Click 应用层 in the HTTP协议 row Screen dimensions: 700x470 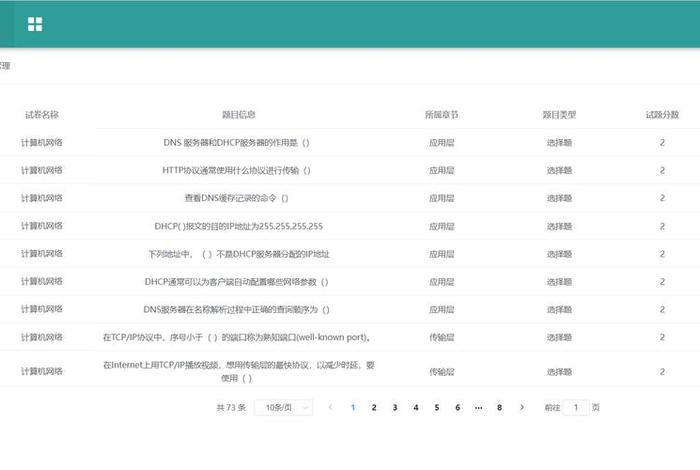pos(442,171)
